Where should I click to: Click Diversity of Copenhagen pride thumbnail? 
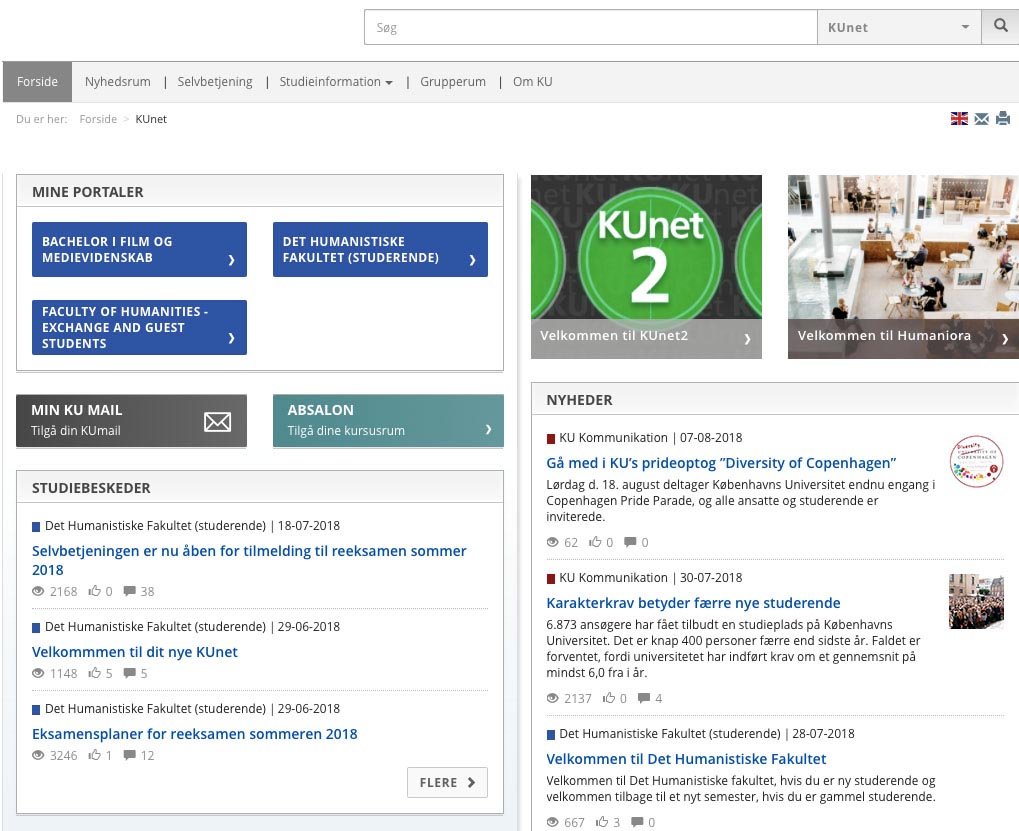[x=976, y=461]
